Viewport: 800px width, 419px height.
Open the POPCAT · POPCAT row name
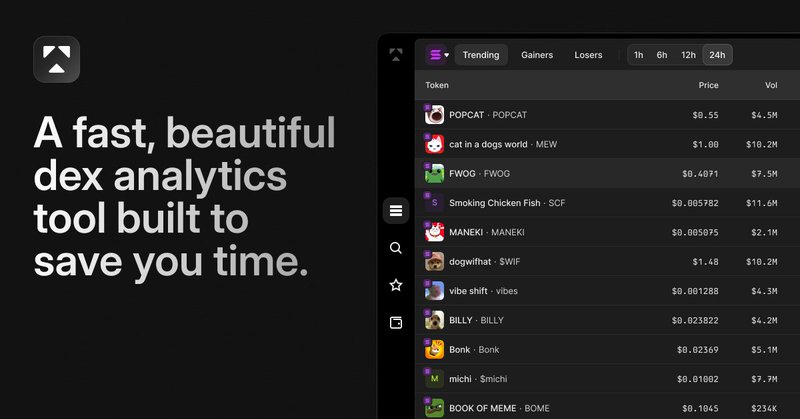click(488, 115)
